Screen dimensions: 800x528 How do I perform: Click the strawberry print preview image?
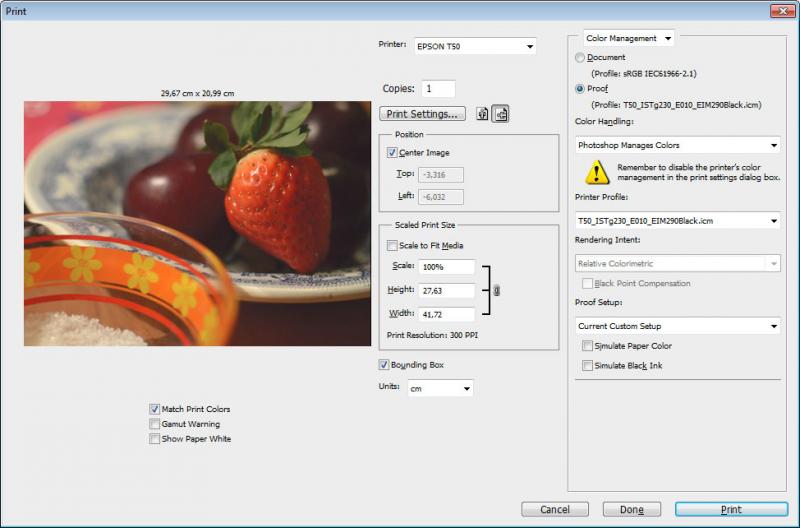point(197,223)
